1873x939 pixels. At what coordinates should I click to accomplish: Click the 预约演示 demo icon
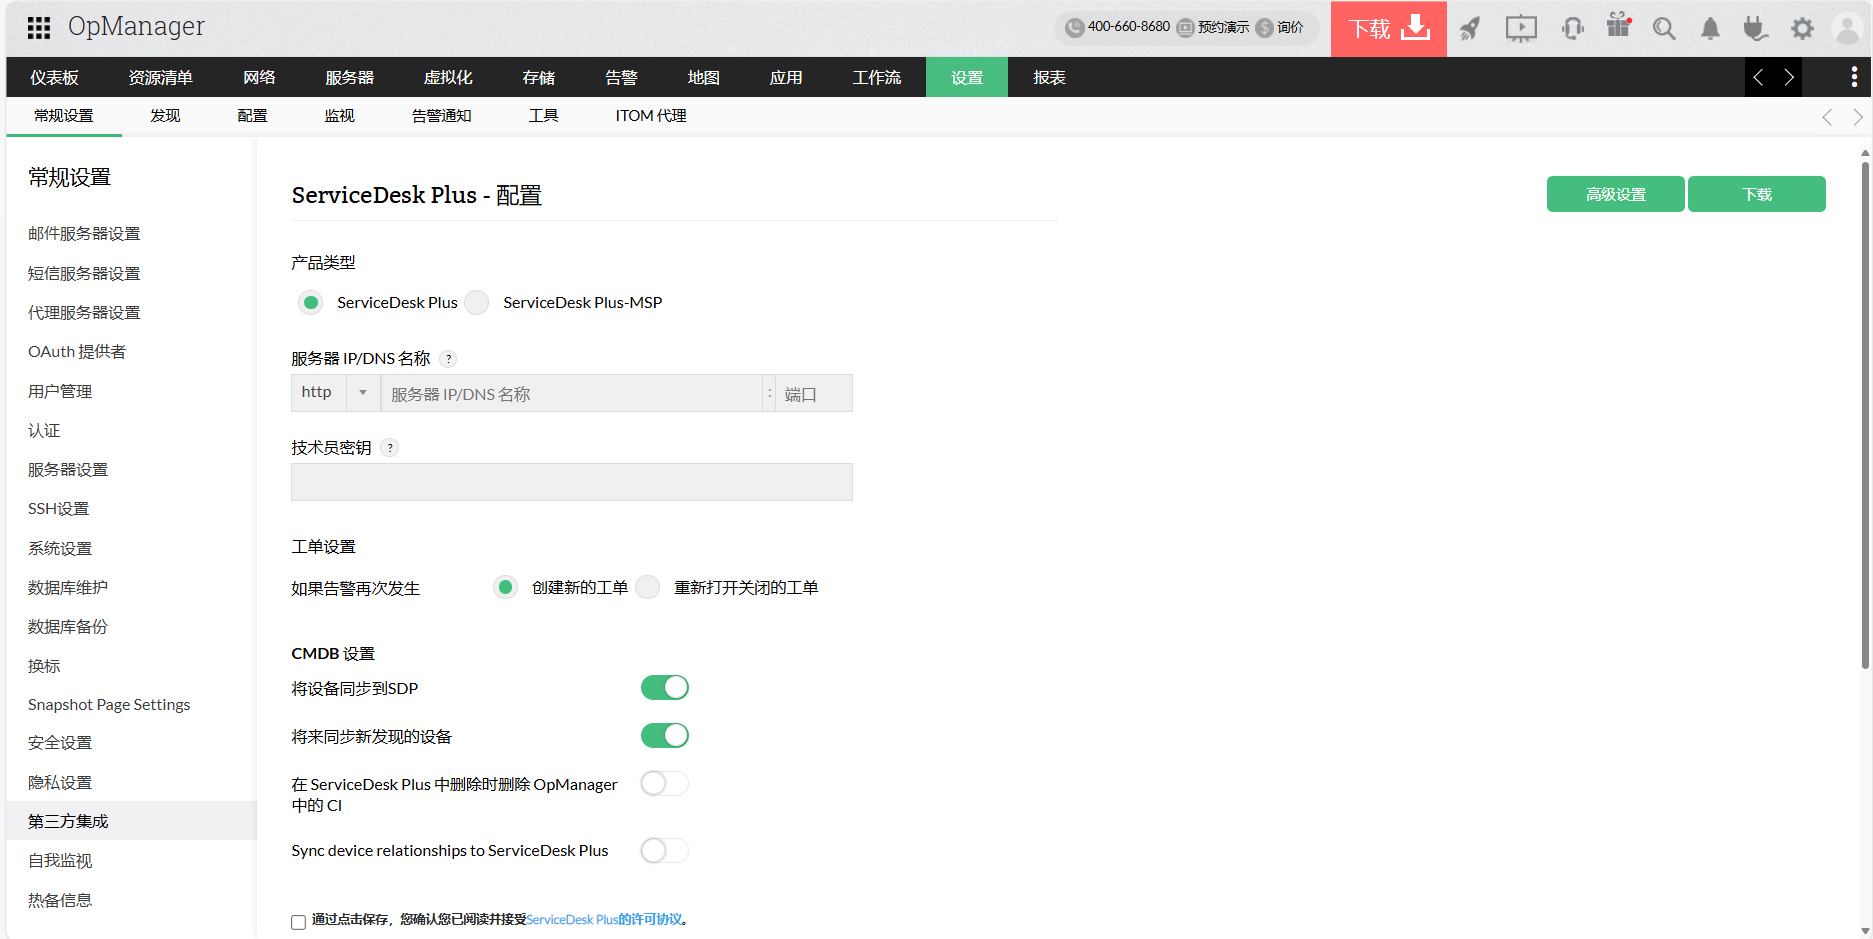point(1186,28)
